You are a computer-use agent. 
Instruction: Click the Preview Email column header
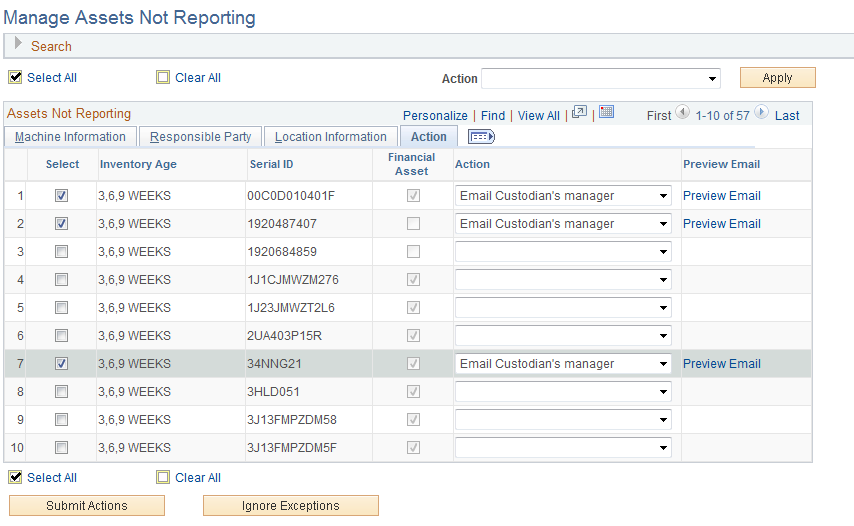pyautogui.click(x=722, y=164)
